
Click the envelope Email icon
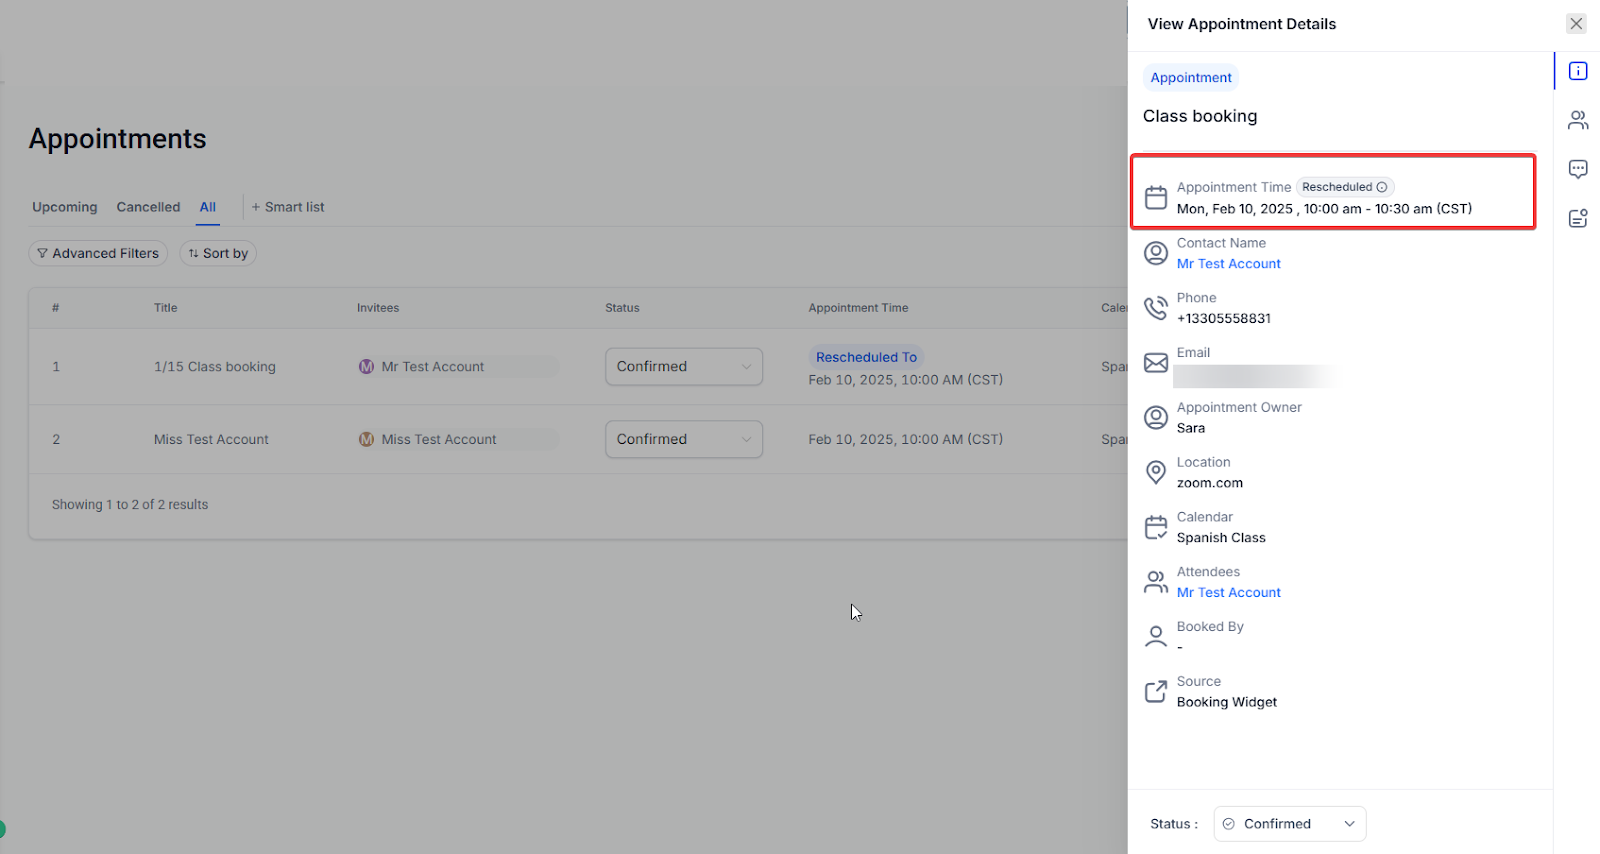[x=1156, y=363]
